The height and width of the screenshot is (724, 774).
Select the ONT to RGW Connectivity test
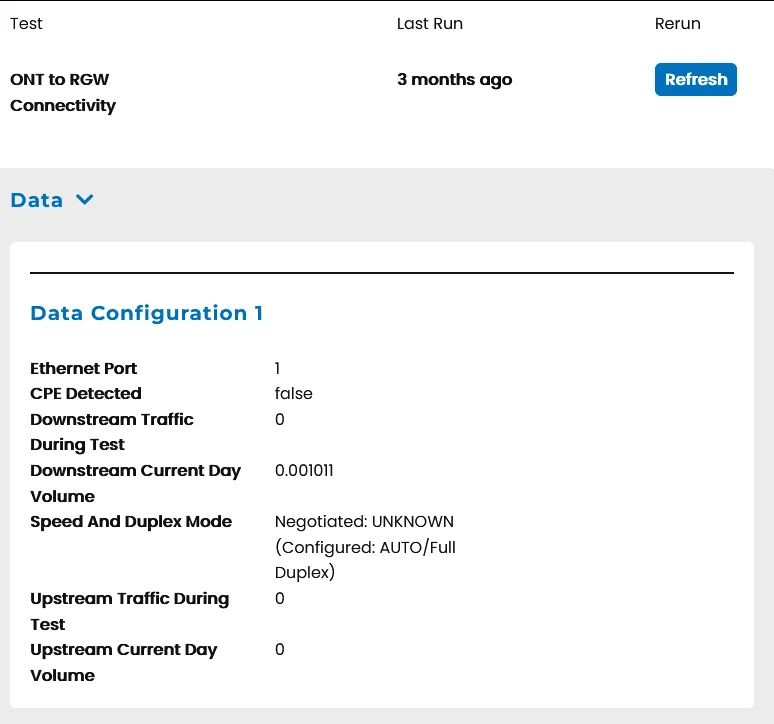[x=63, y=92]
